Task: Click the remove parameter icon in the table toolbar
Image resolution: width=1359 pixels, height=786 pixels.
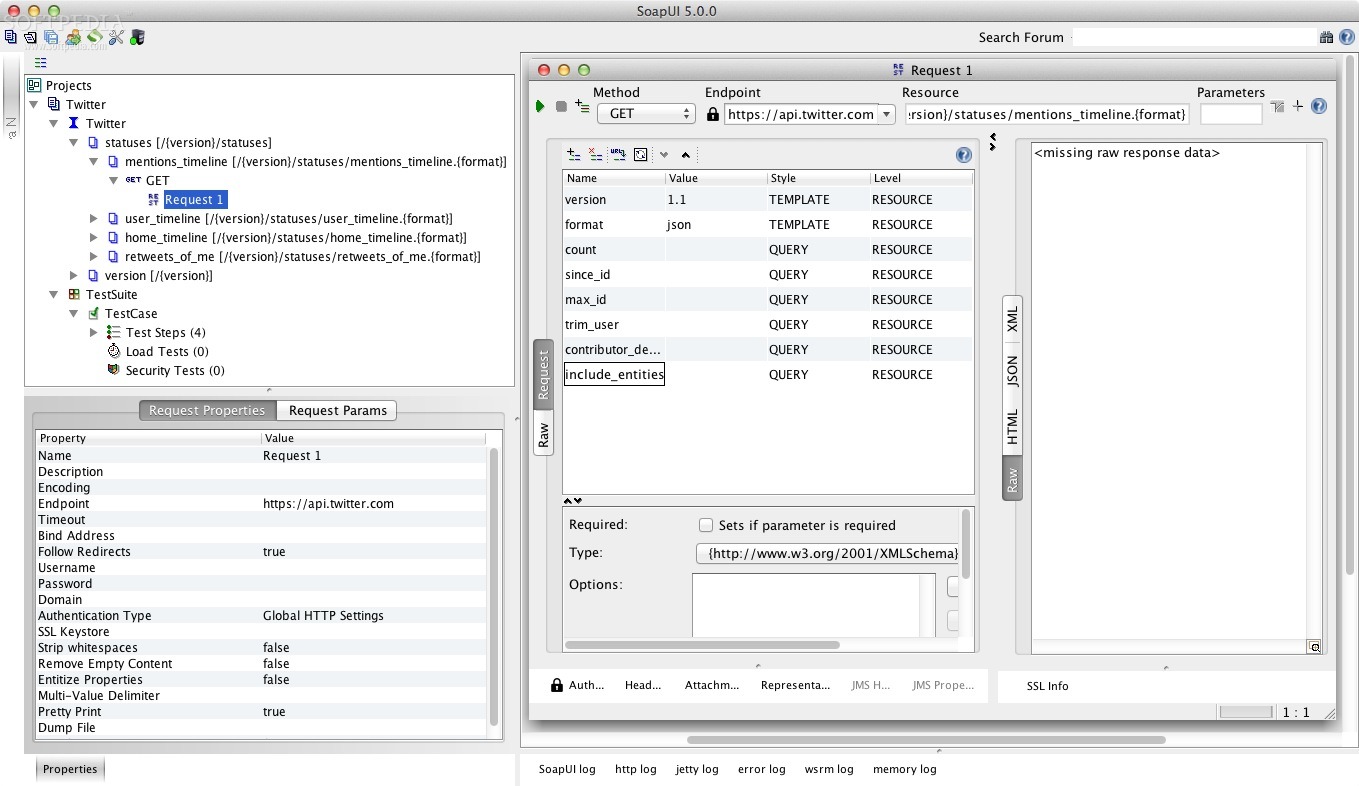Action: [596, 155]
